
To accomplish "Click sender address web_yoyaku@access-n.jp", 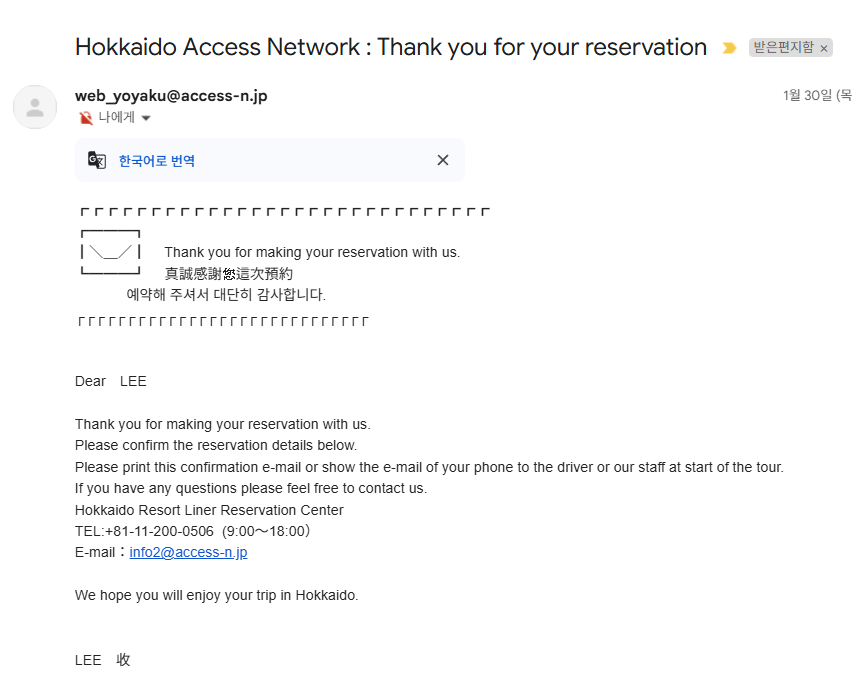I will [171, 96].
